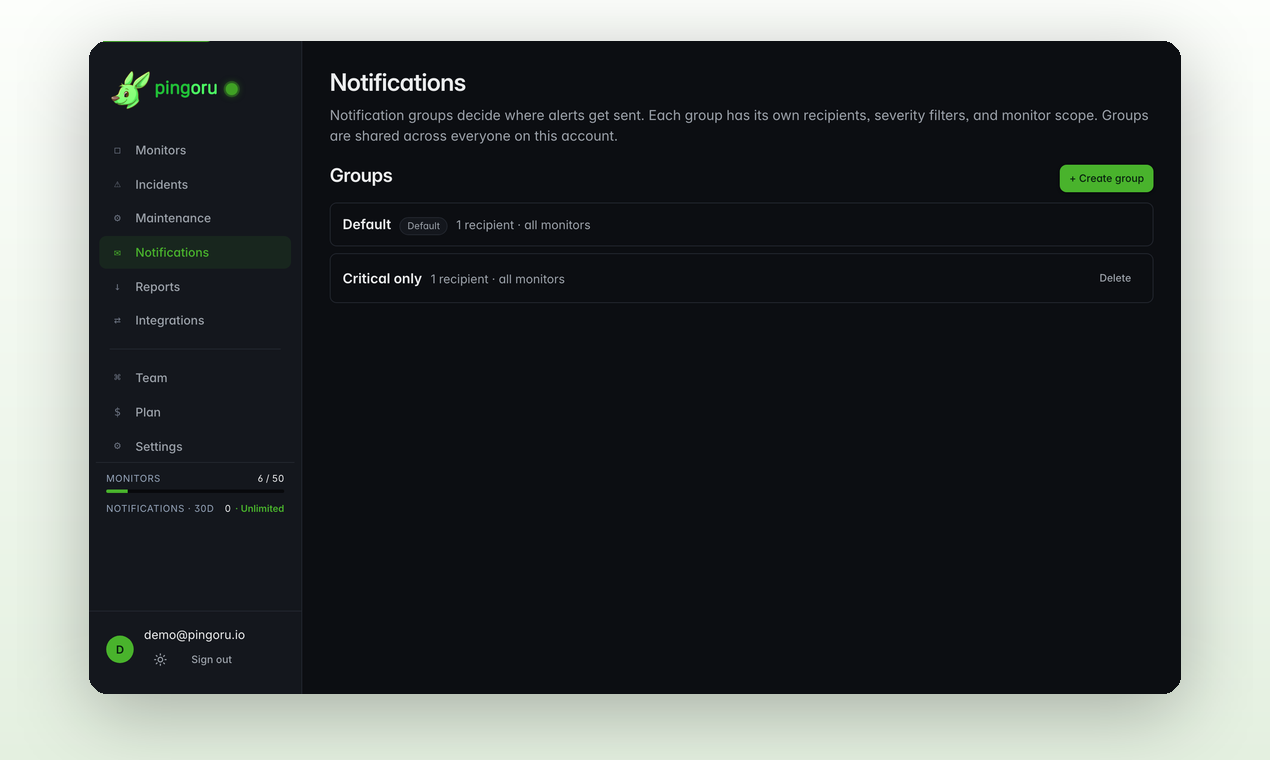Screen dimensions: 1270x760
Task: Click the Settings gear icon
Action: (117, 446)
